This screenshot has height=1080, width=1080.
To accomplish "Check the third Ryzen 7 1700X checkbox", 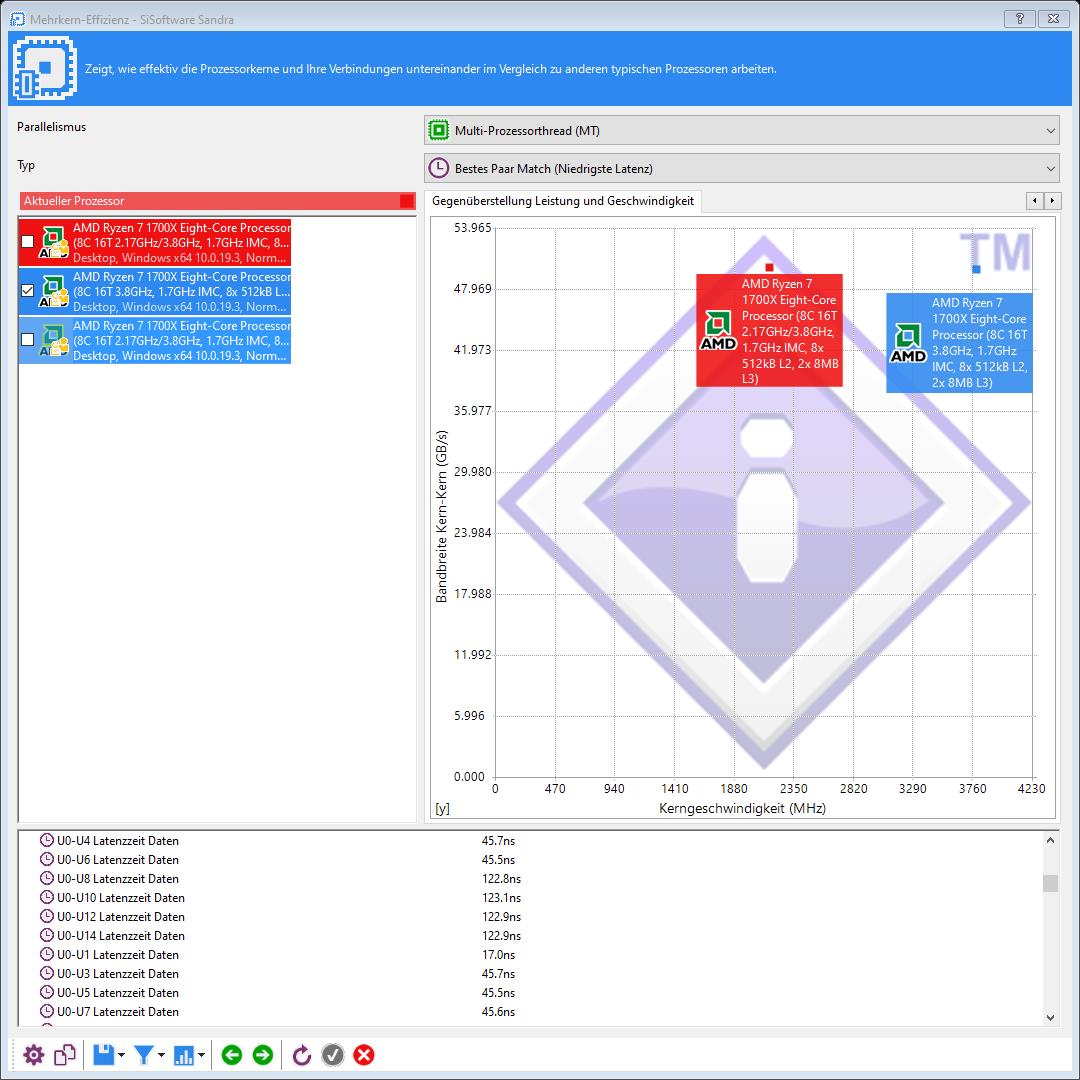I will click(28, 340).
